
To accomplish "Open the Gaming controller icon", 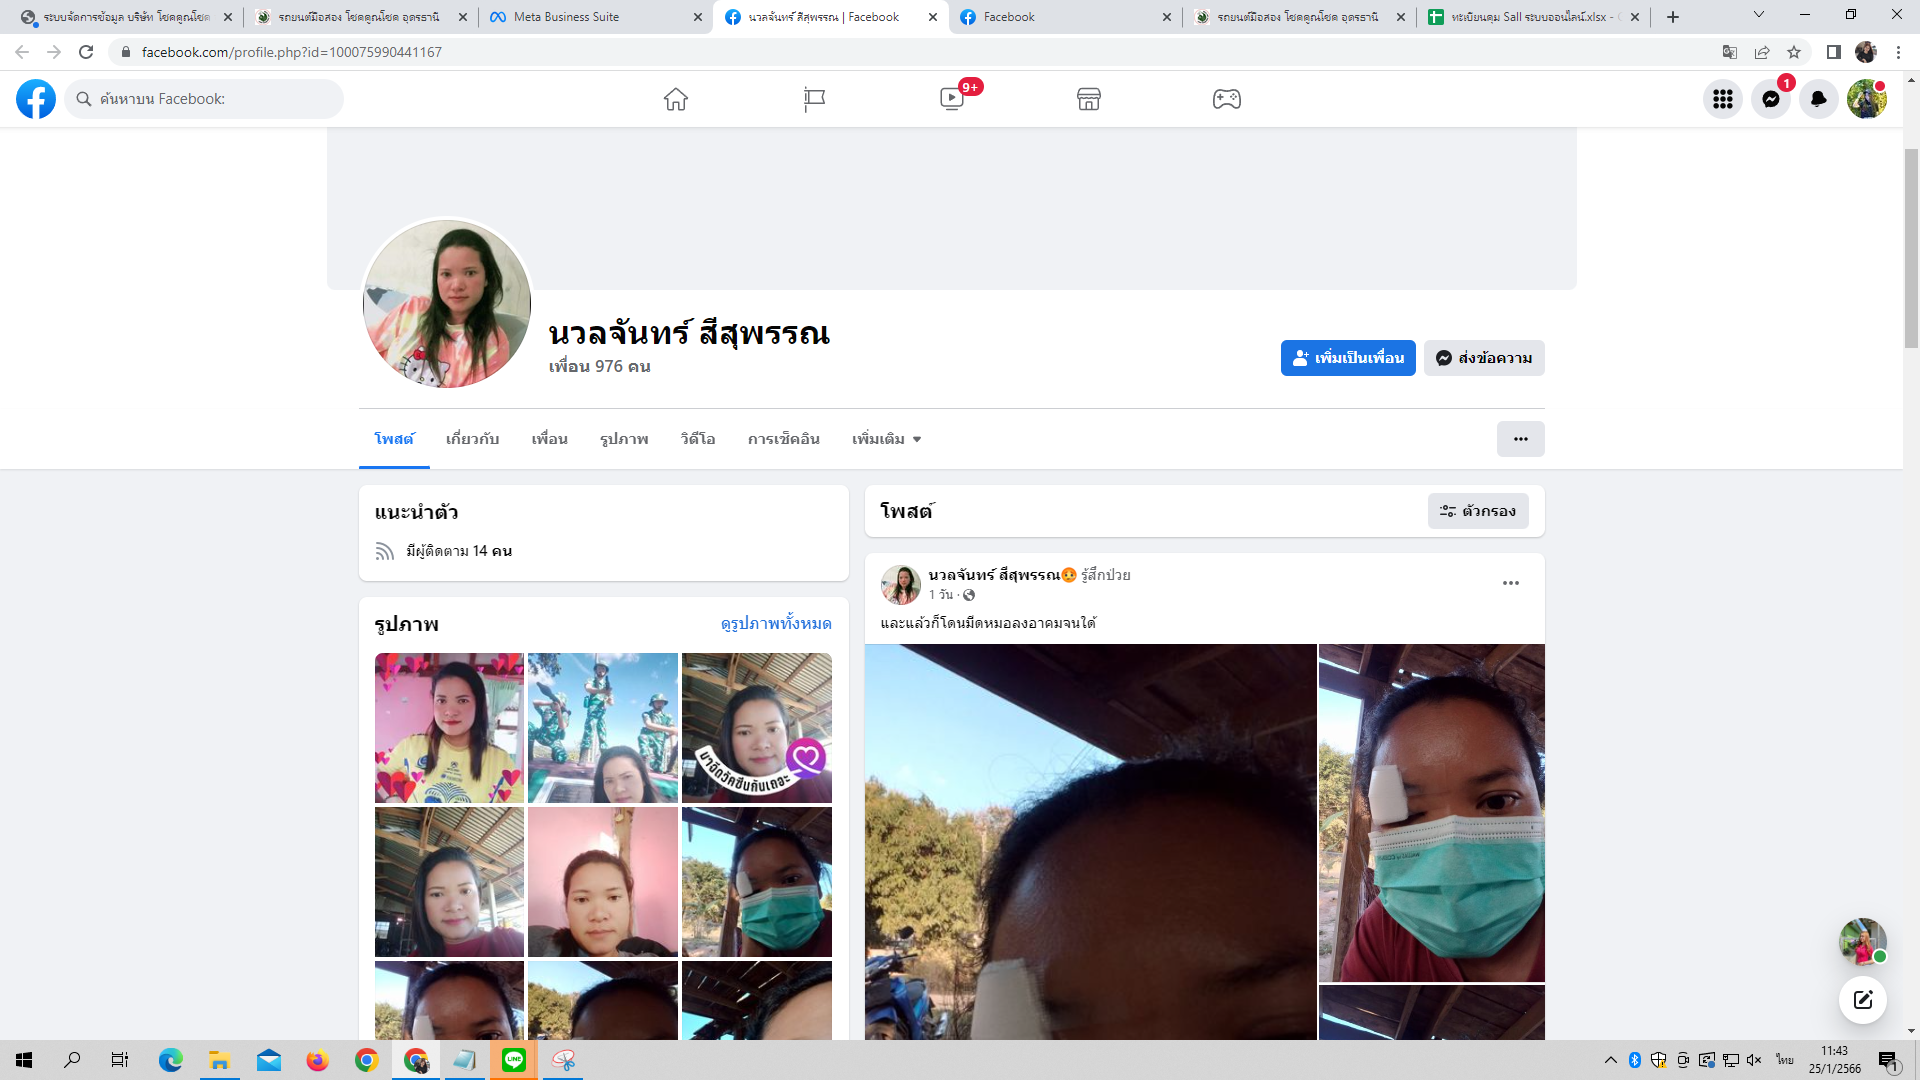I will [1227, 99].
